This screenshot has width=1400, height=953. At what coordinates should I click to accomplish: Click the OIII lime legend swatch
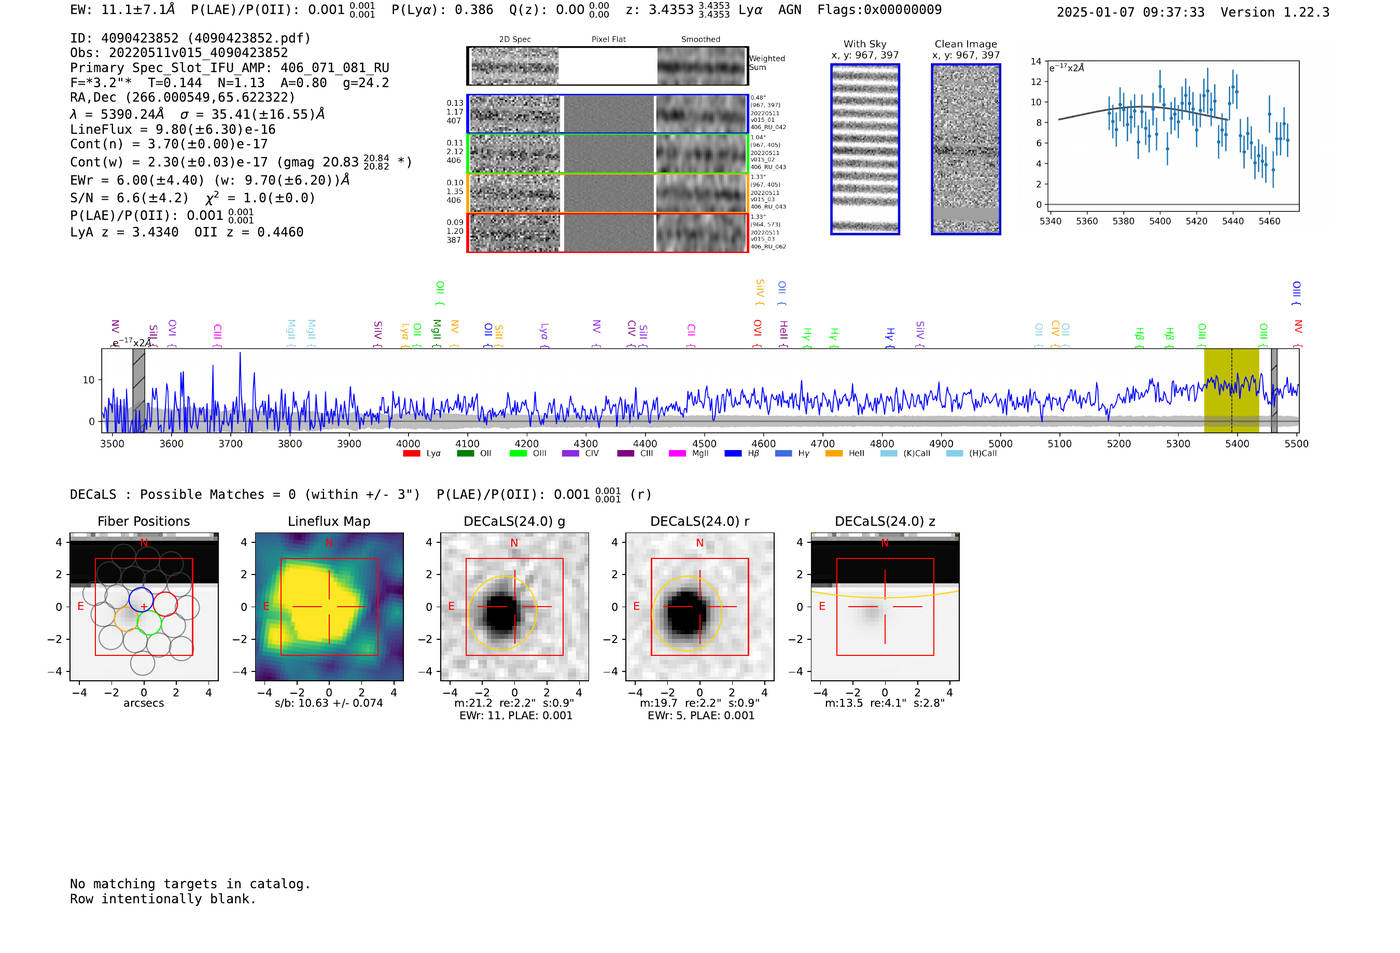pos(518,454)
